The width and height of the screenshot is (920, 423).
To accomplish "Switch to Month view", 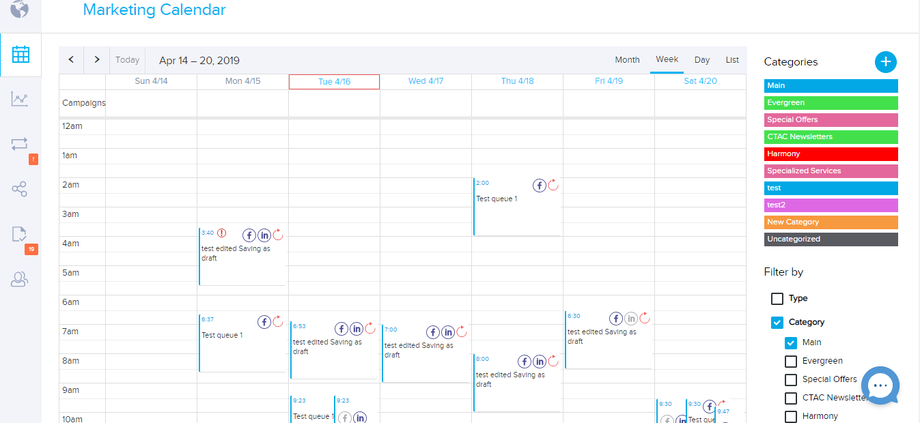I will pos(627,60).
